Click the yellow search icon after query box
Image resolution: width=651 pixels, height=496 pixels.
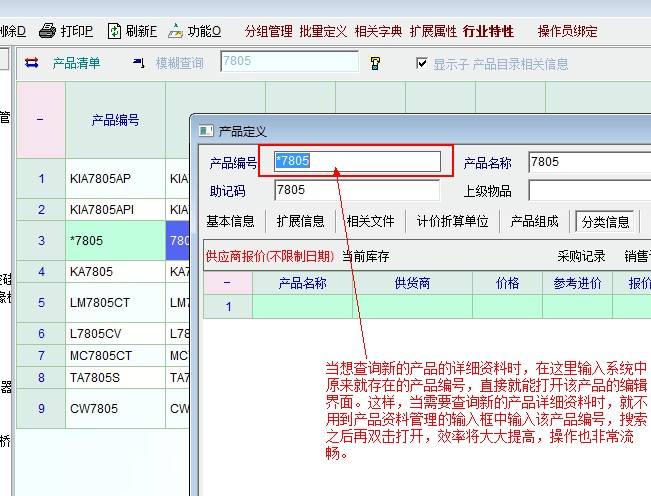[375, 63]
